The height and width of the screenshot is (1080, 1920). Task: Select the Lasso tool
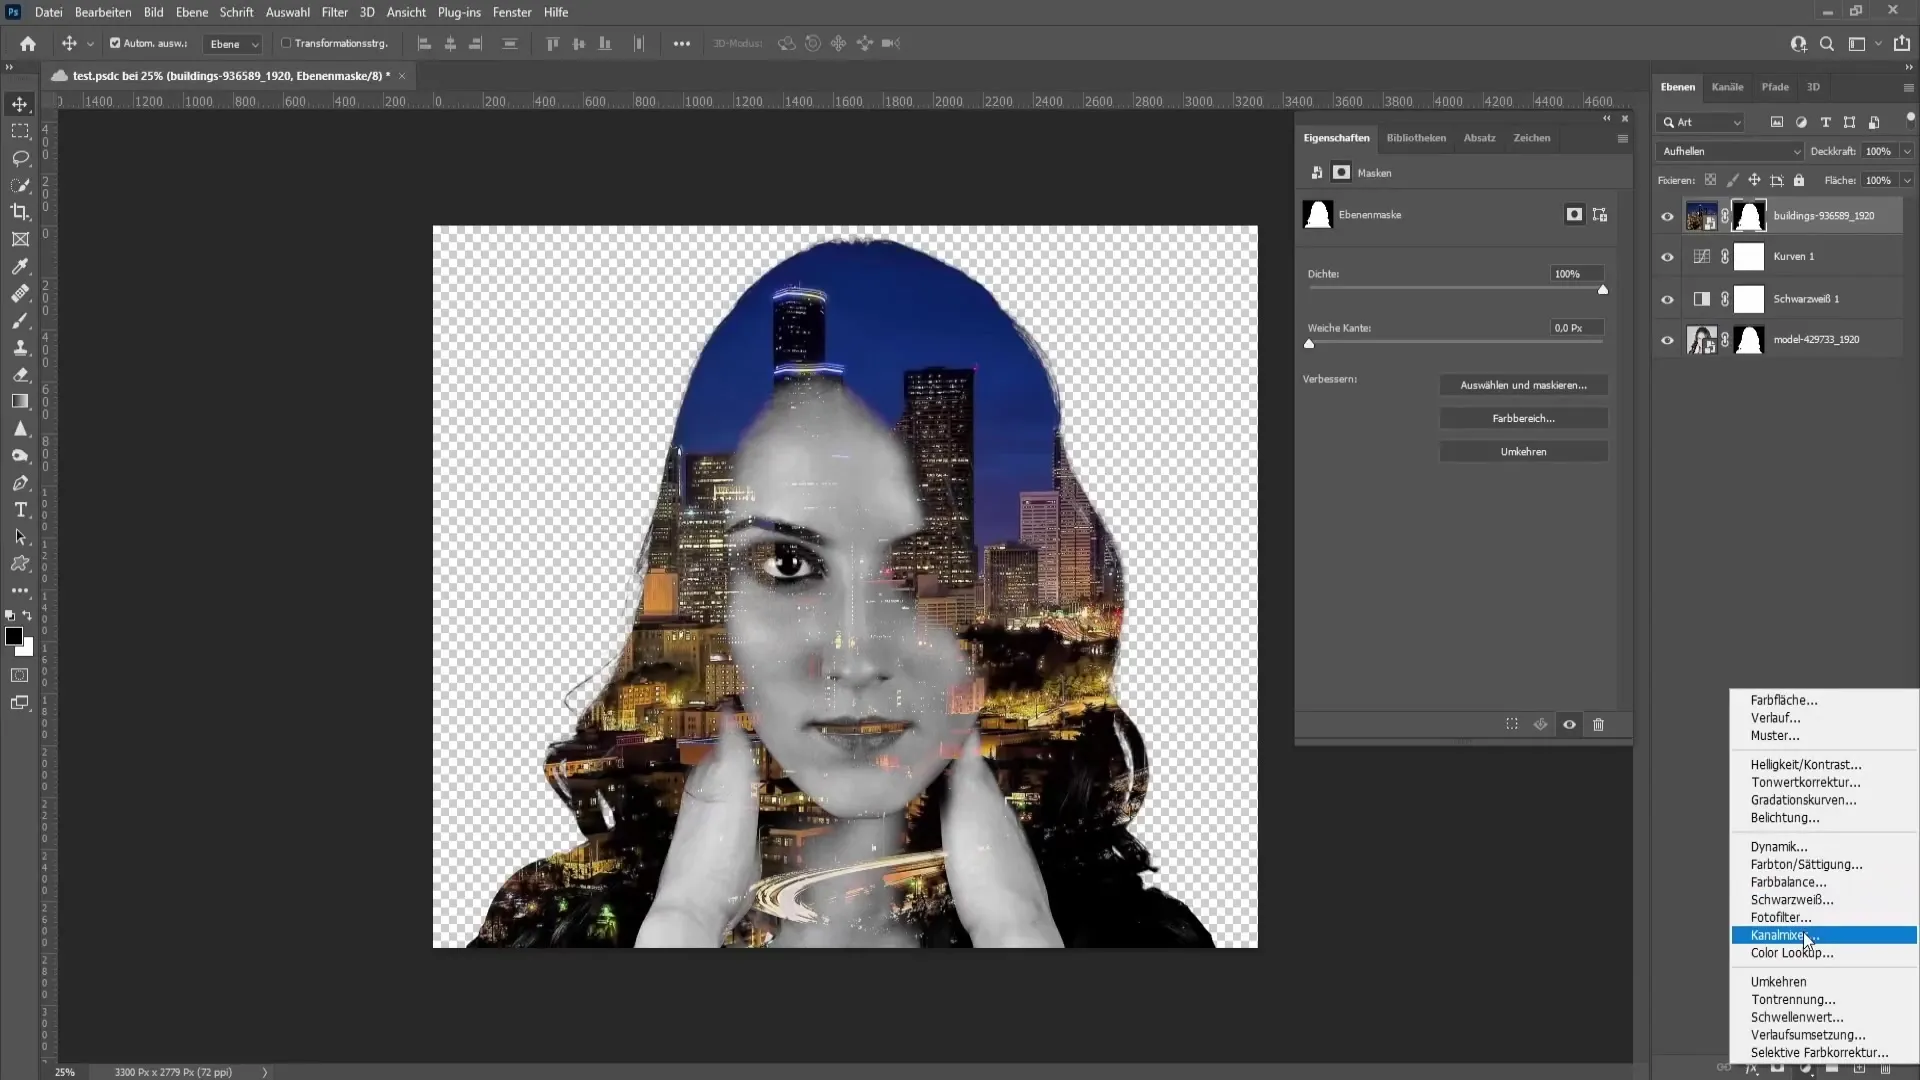click(20, 158)
